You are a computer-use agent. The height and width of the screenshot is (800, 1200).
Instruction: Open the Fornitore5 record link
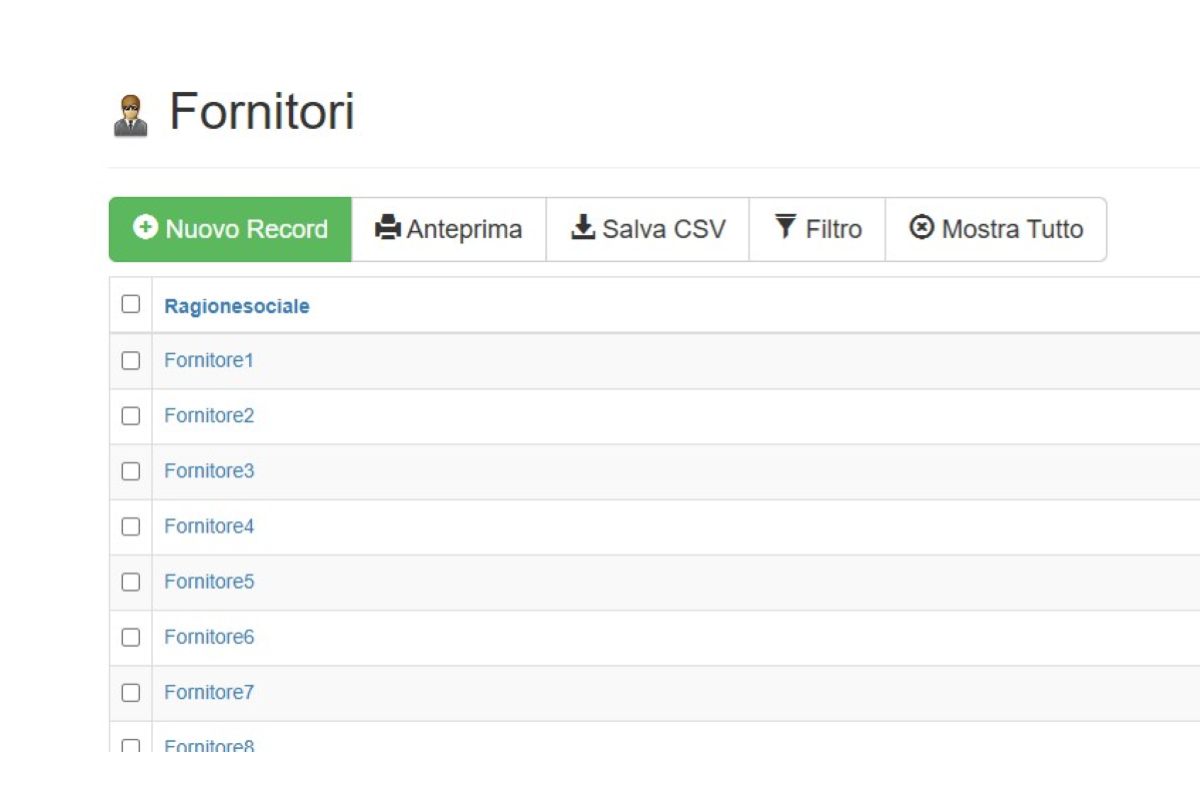[x=209, y=581]
